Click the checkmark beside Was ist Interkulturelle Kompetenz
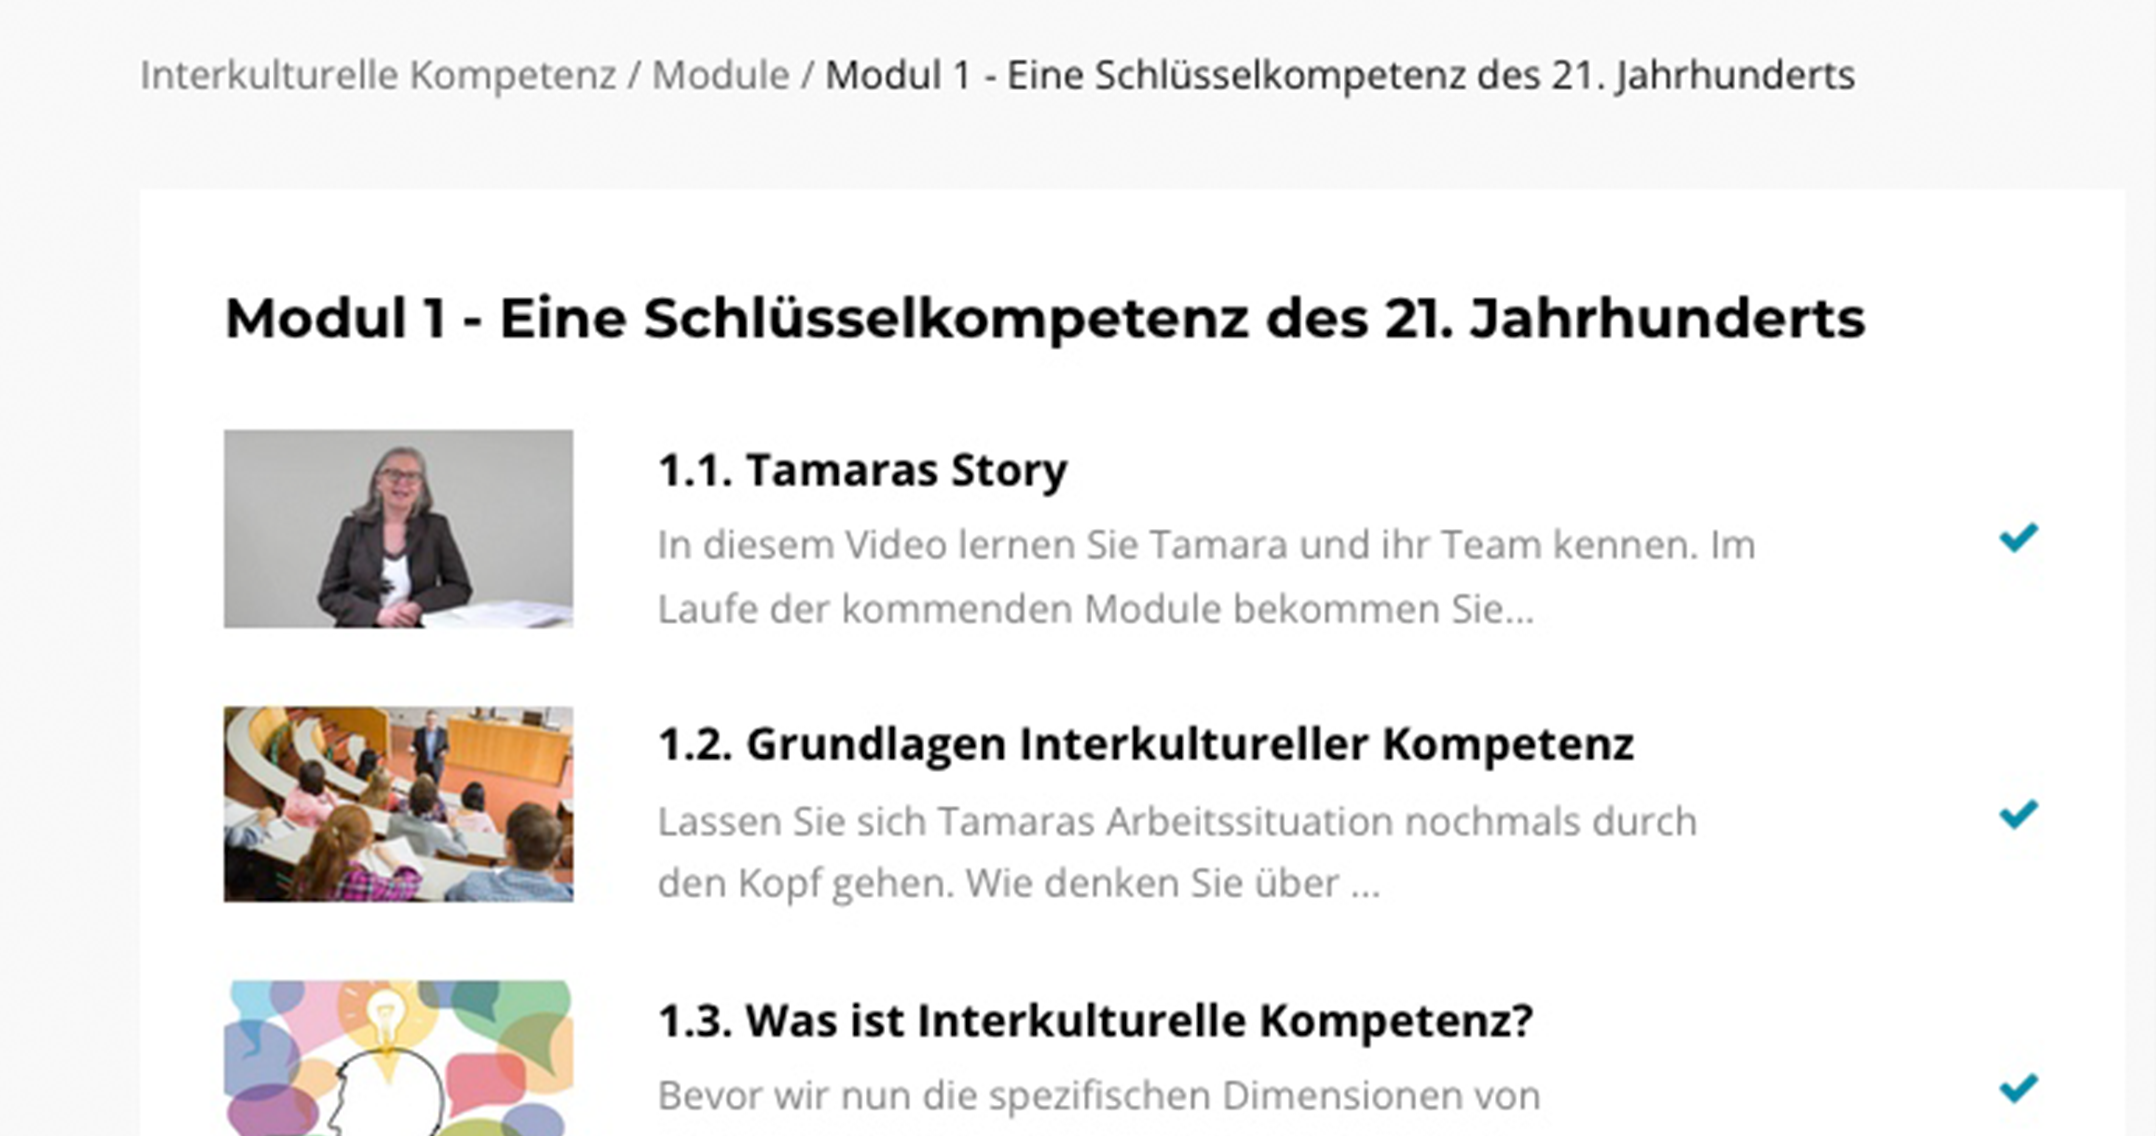 (2018, 1087)
